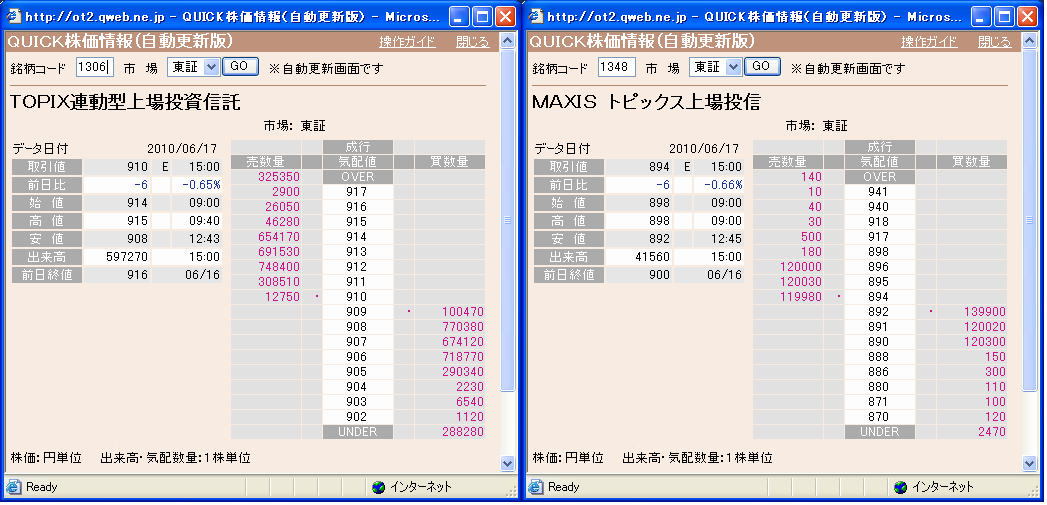1047x505 pixels.
Task: Click scrollbar thumb in right window
Action: tap(1030, 220)
